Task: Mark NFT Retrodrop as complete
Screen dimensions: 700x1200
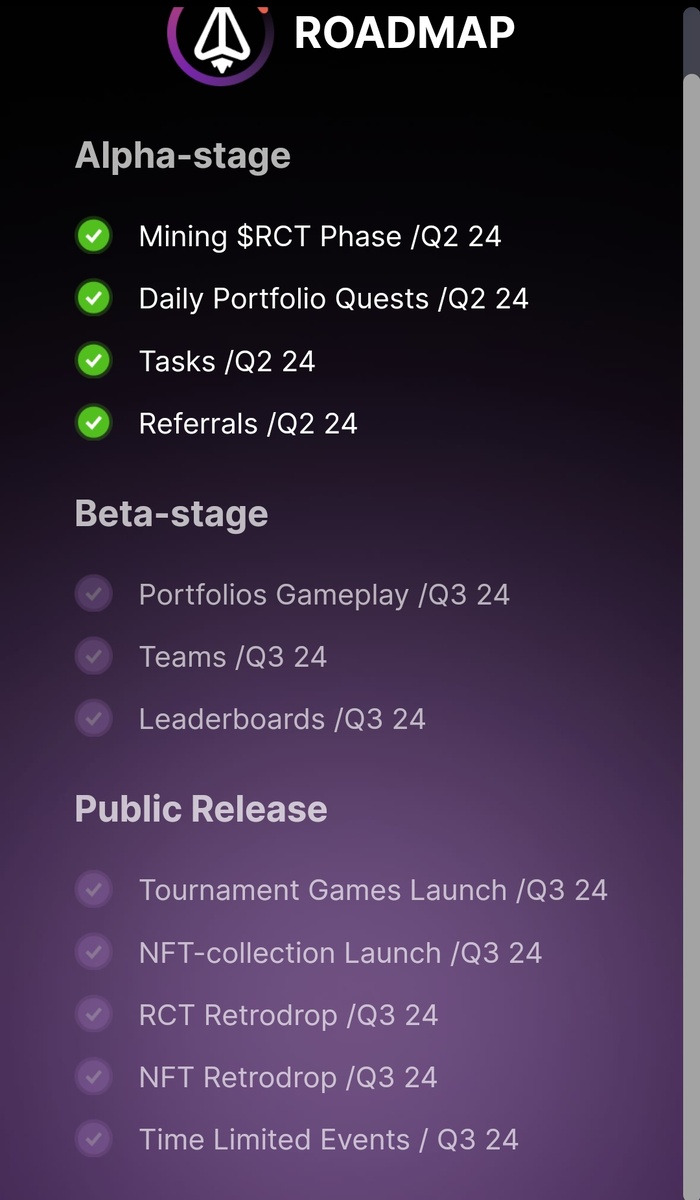Action: (93, 1077)
